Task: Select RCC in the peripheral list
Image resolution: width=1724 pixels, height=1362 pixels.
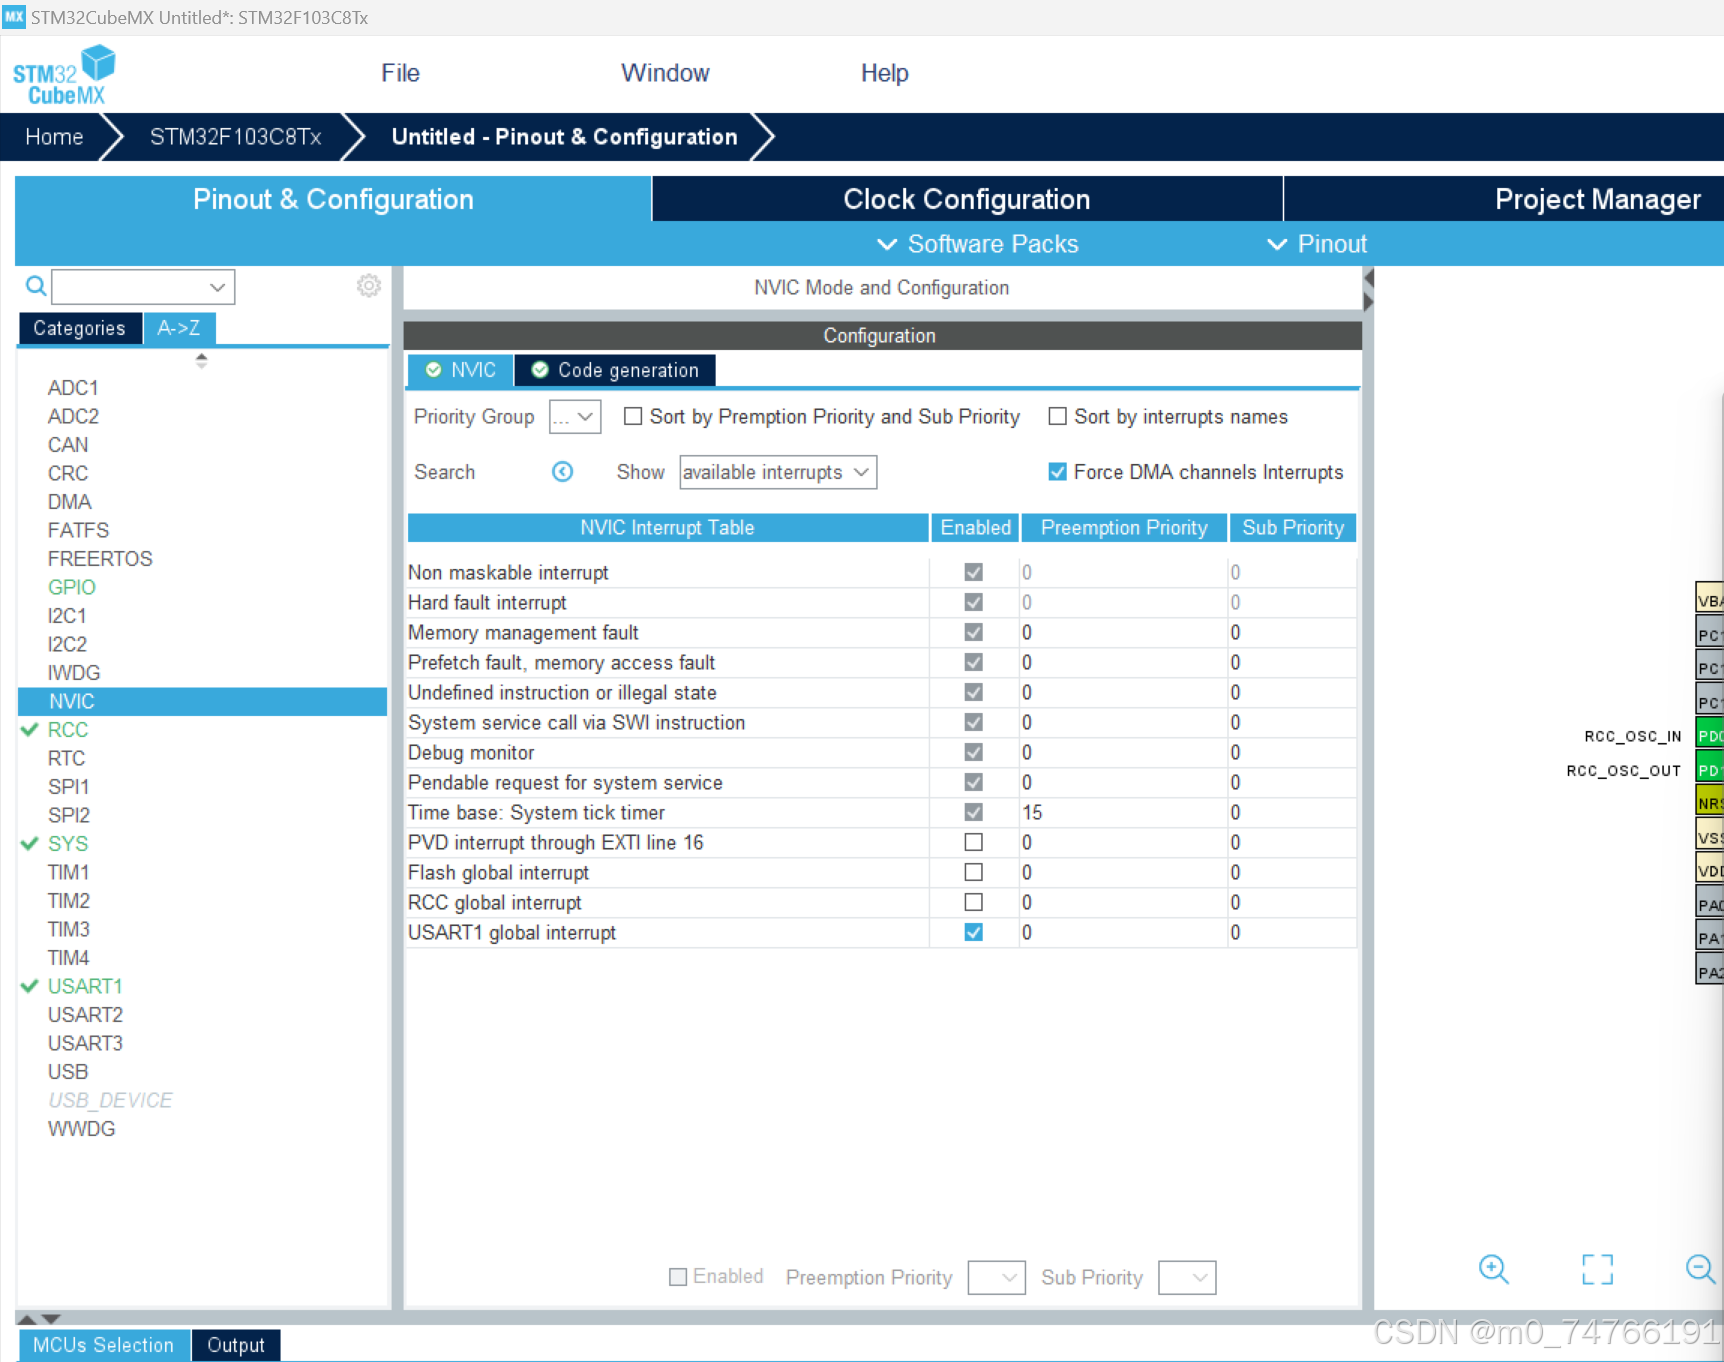Action: point(68,730)
